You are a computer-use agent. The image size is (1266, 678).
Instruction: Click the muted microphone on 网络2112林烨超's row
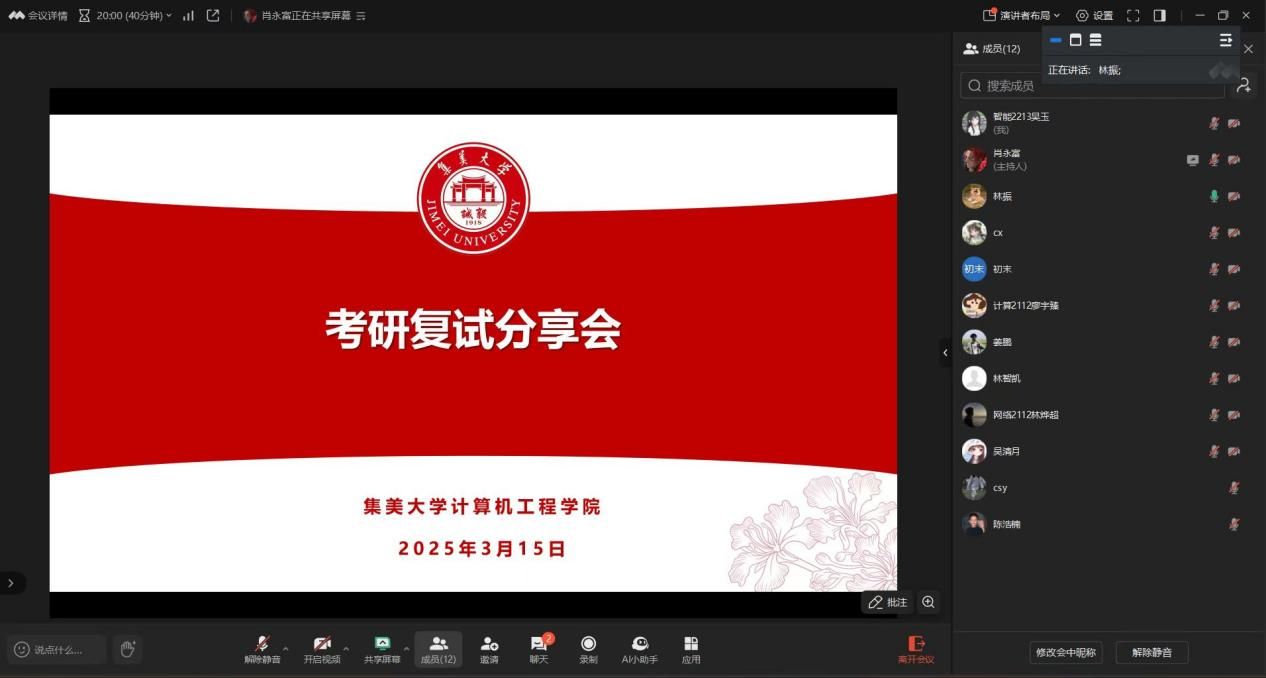click(x=1214, y=415)
